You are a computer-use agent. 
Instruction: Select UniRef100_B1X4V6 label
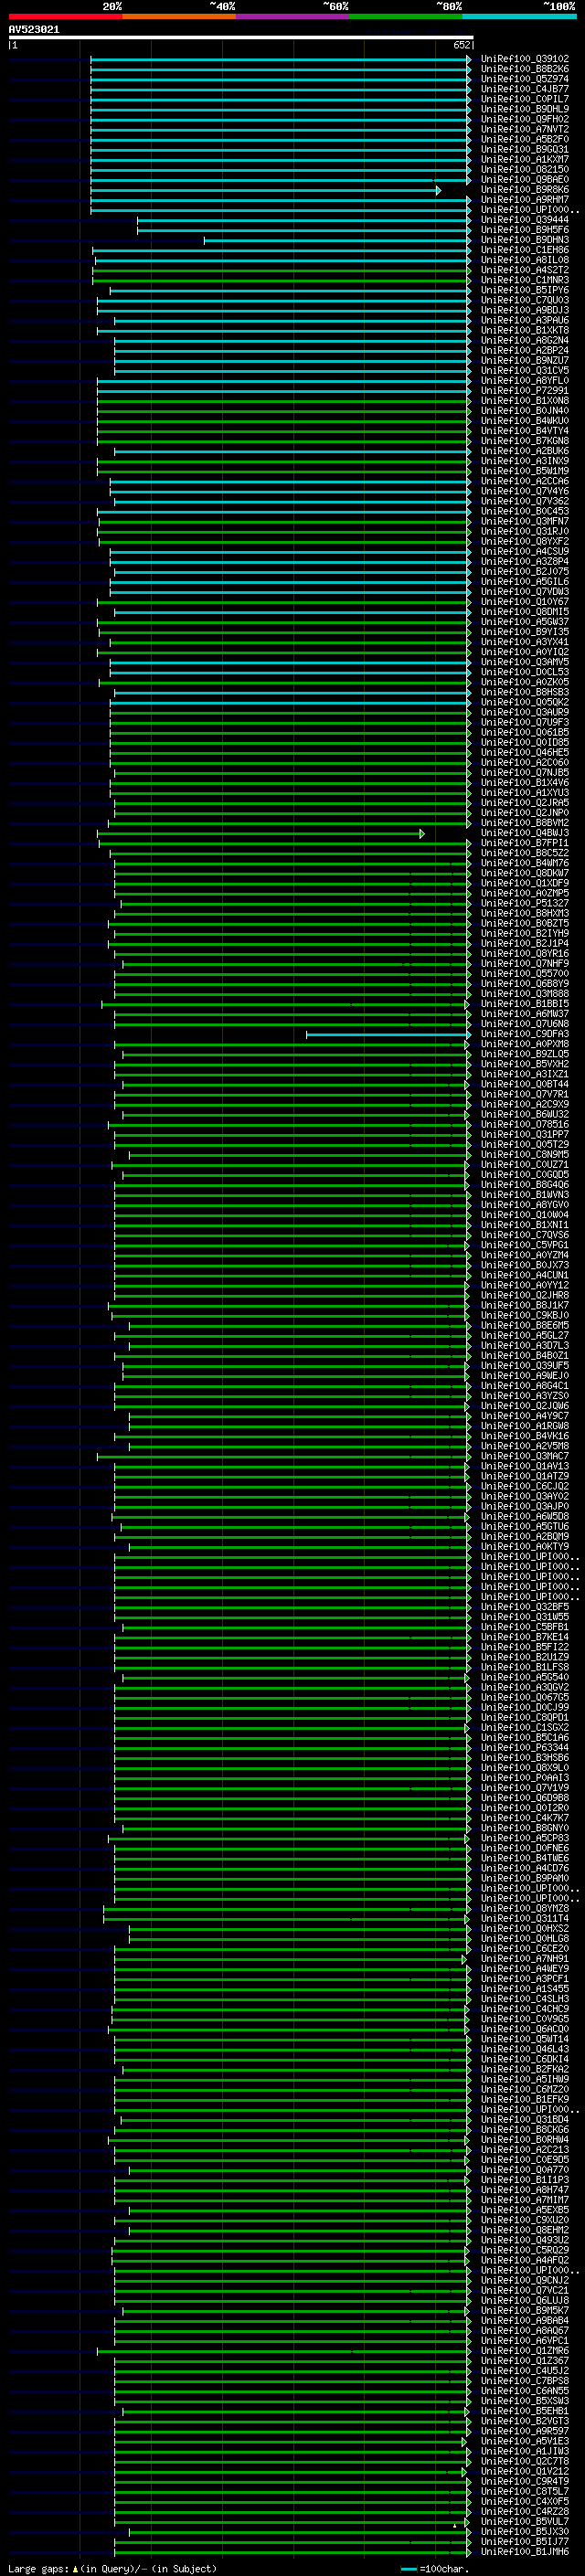tap(525, 783)
